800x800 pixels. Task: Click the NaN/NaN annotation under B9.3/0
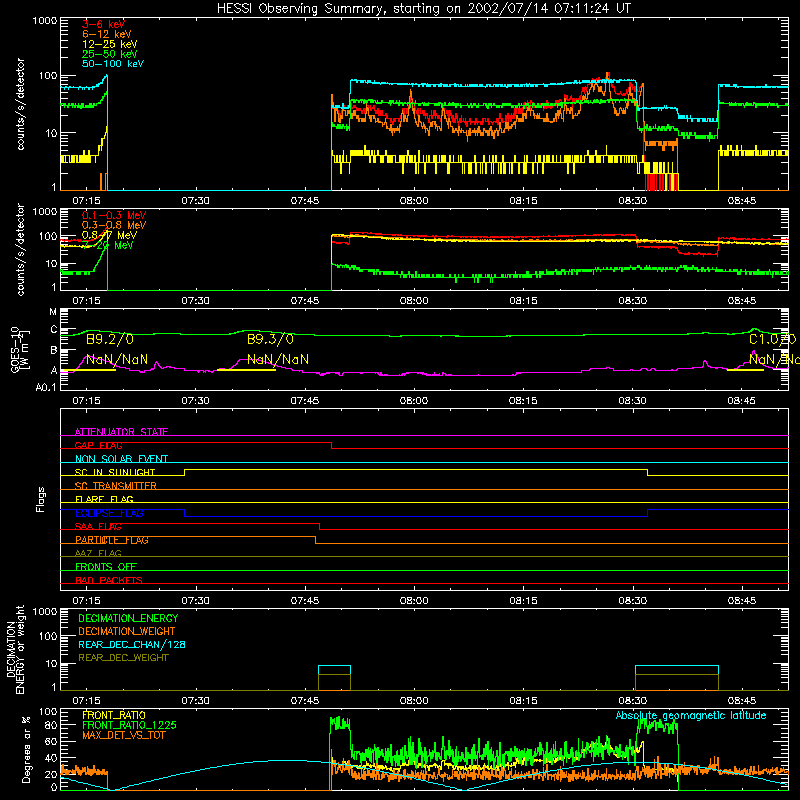[x=278, y=360]
